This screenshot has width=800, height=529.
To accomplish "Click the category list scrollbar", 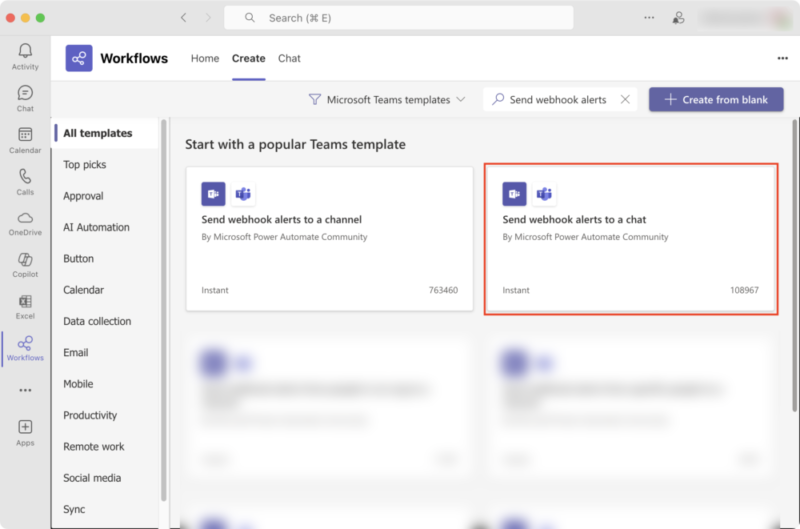I will (x=164, y=310).
